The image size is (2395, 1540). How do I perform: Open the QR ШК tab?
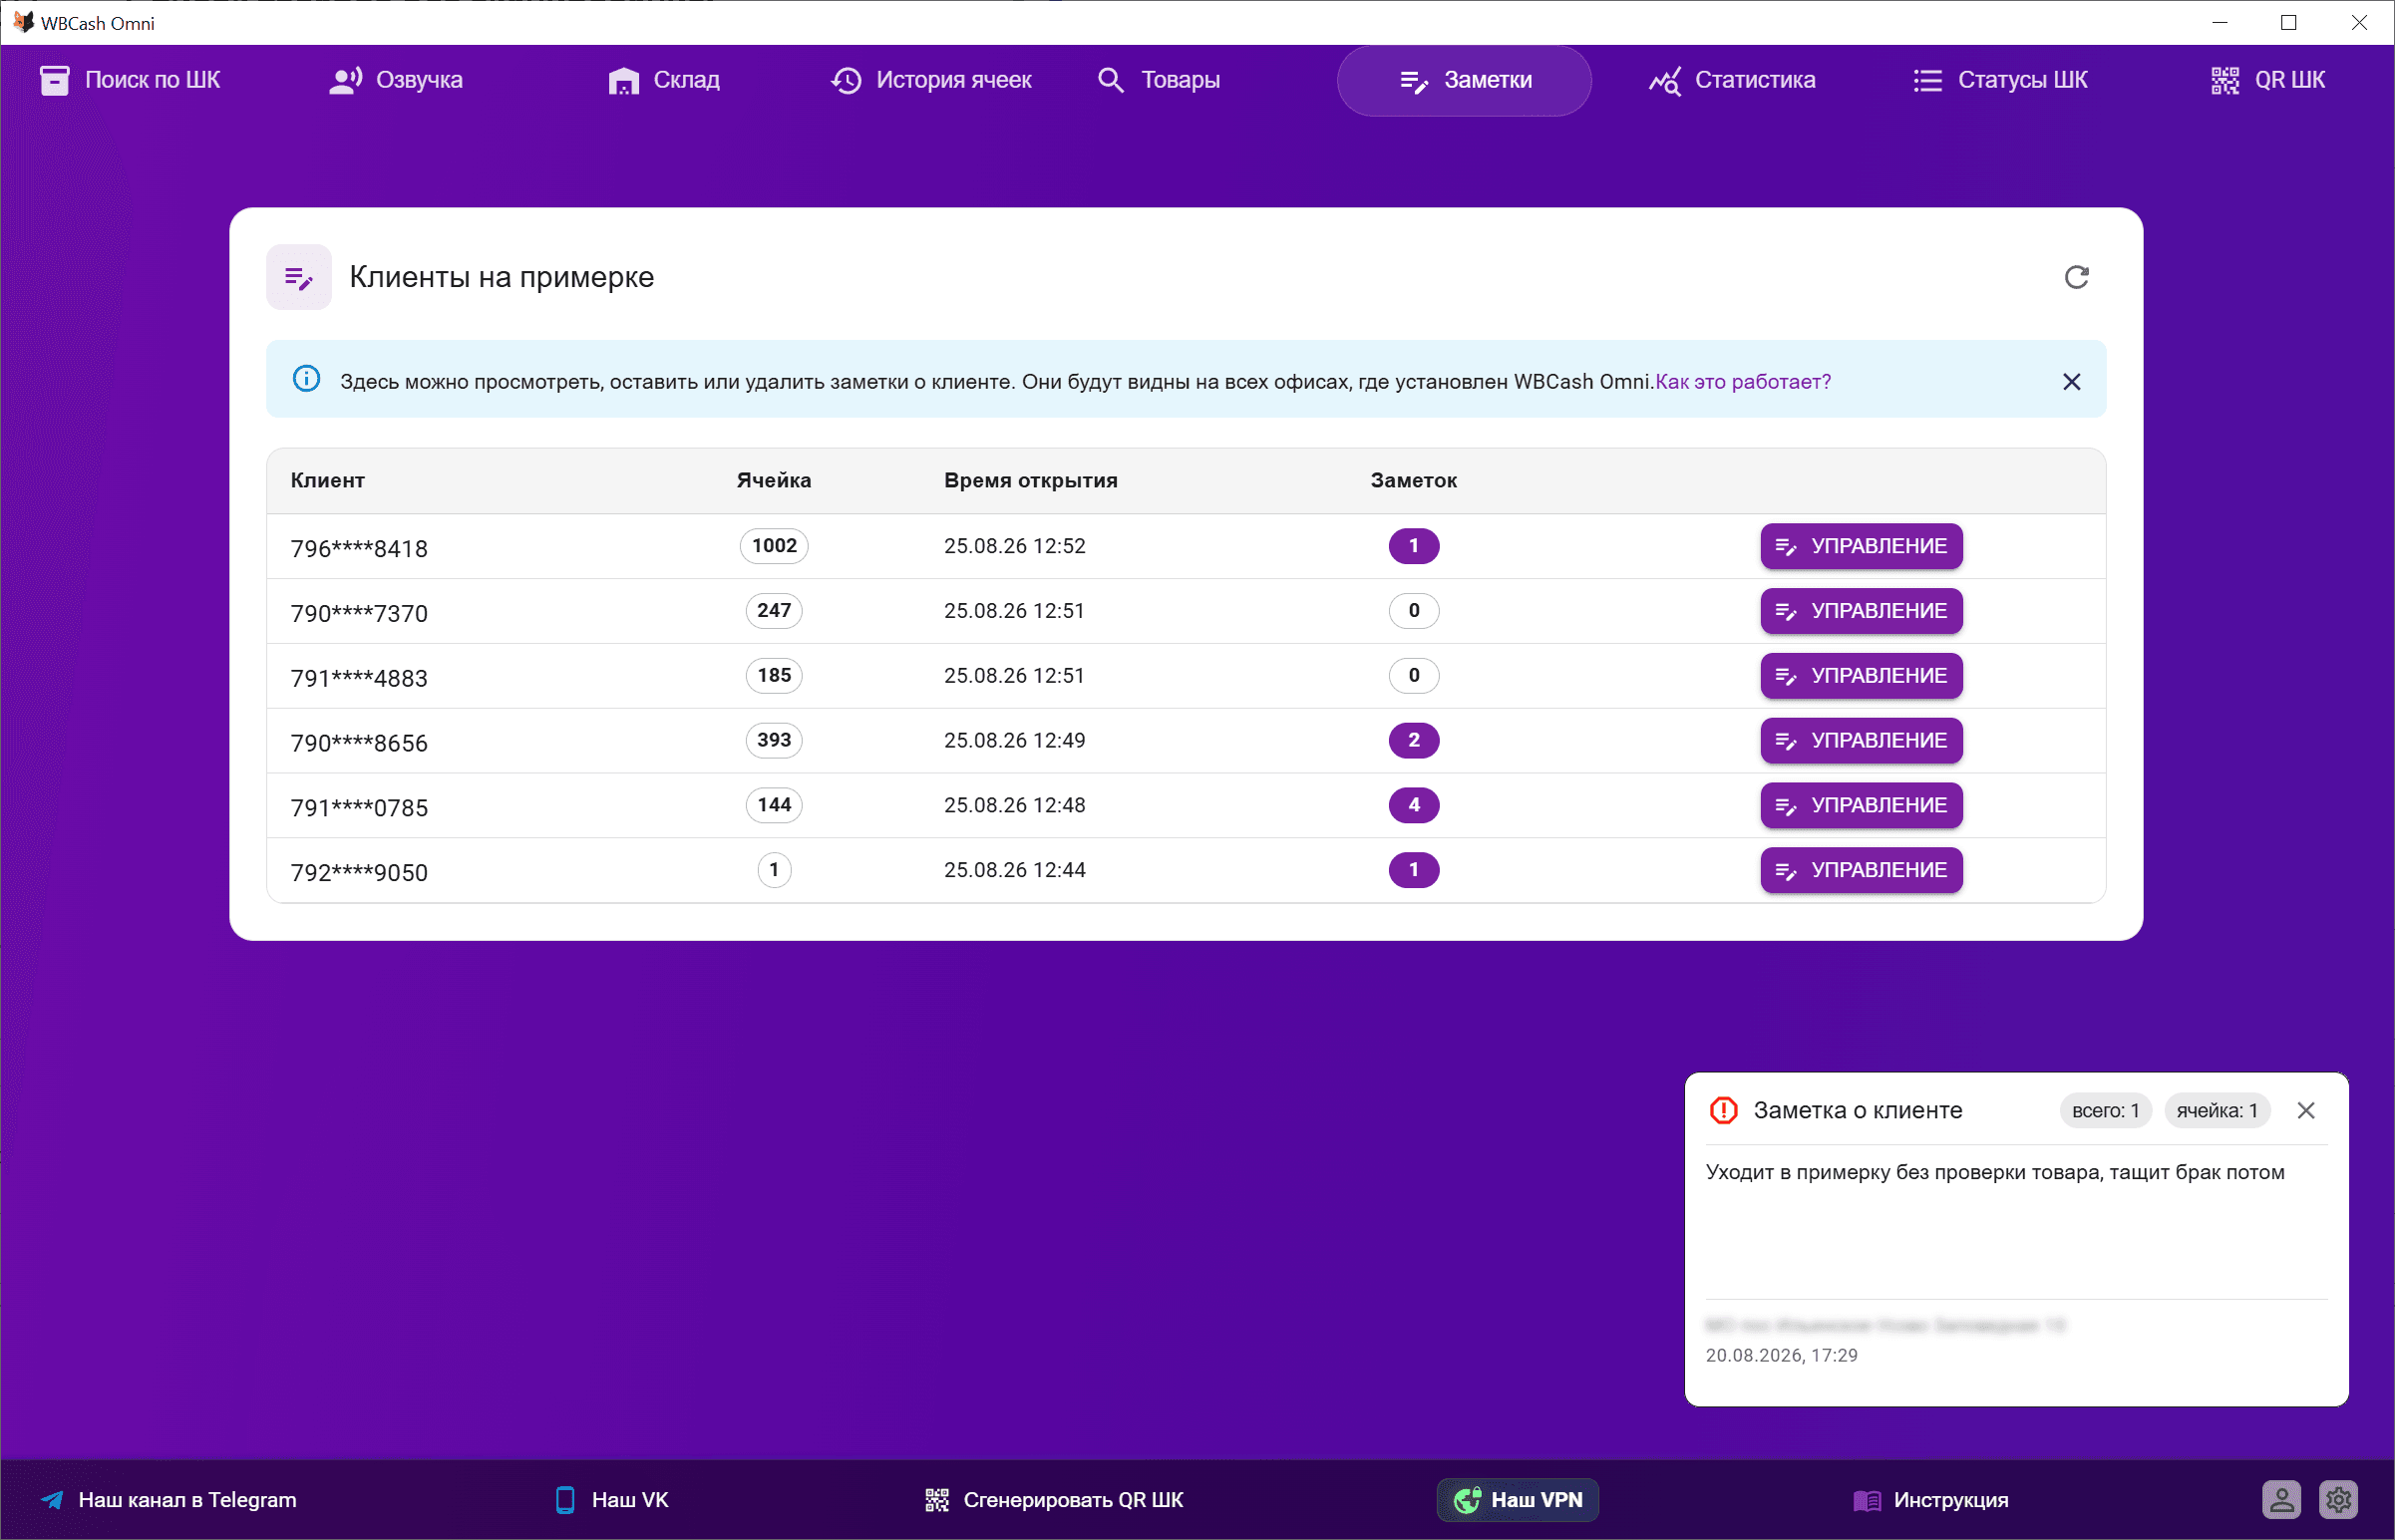[2268, 80]
